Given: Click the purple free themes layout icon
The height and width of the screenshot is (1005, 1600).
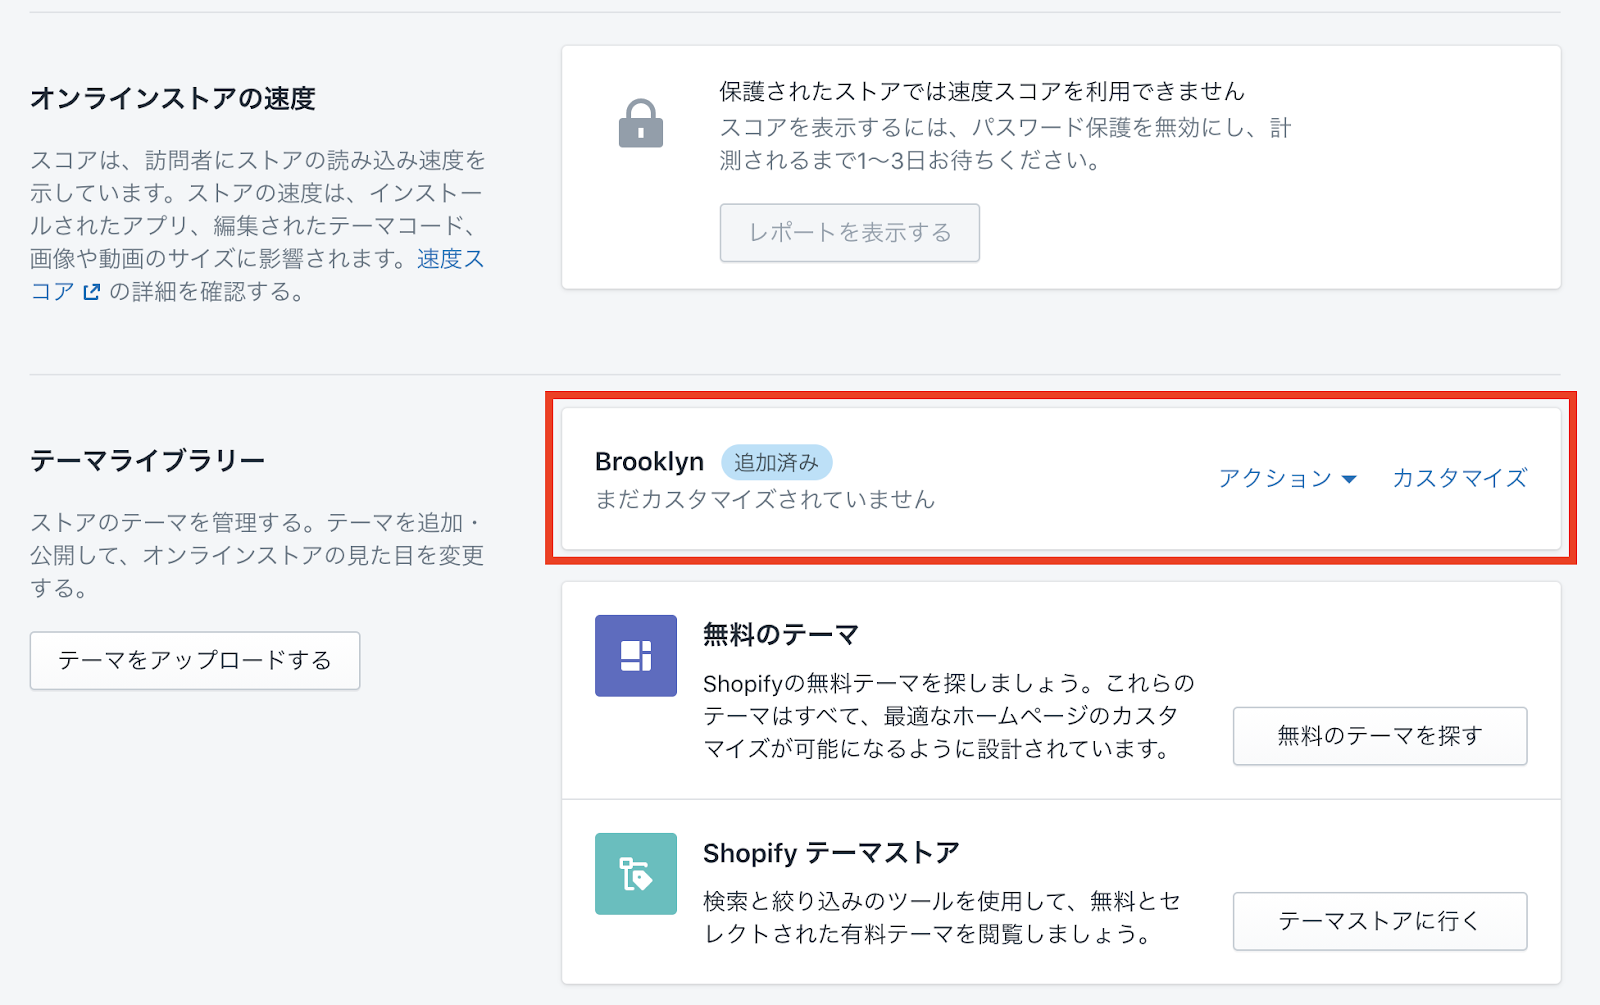Looking at the screenshot, I should 636,656.
